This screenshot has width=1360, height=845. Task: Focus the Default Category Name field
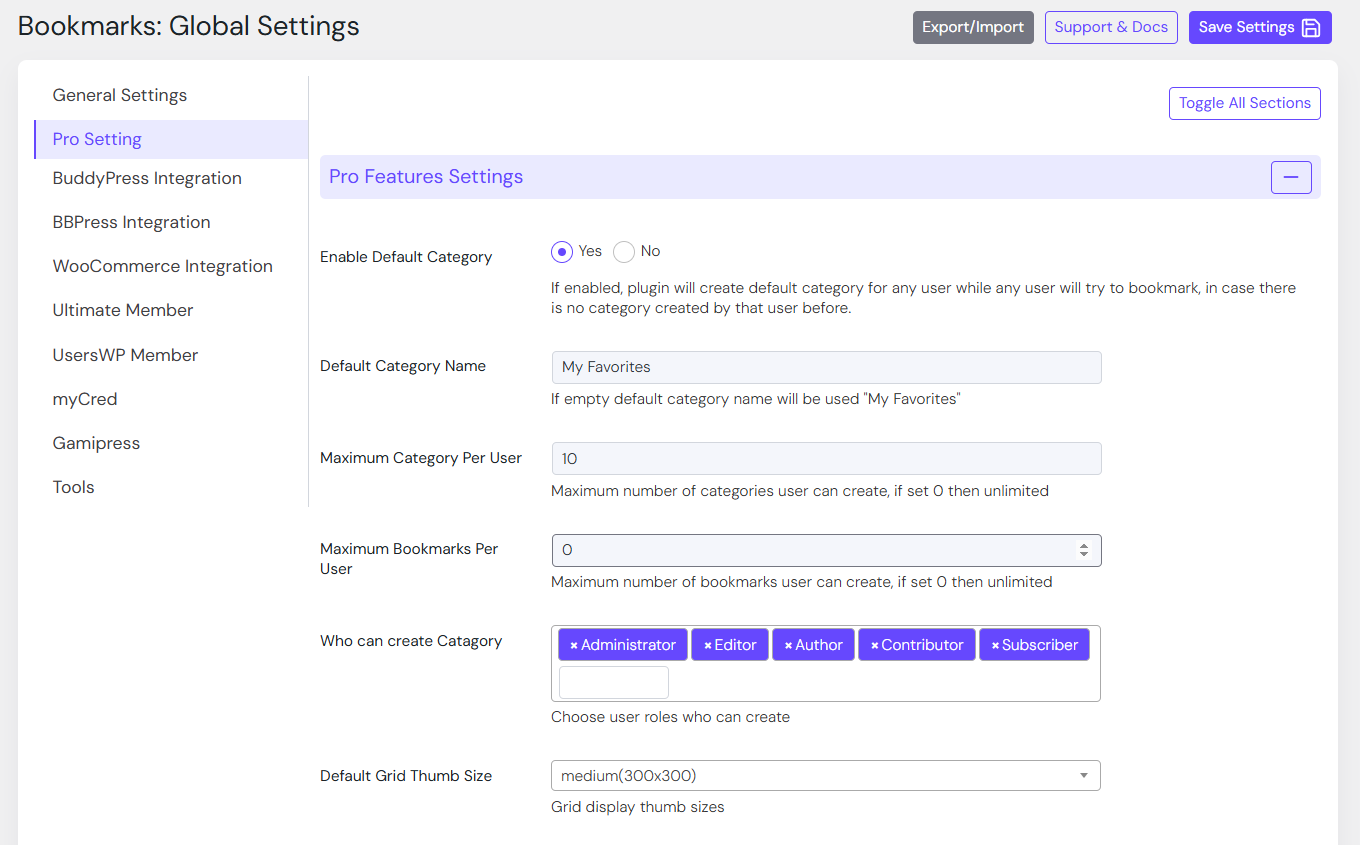[826, 367]
